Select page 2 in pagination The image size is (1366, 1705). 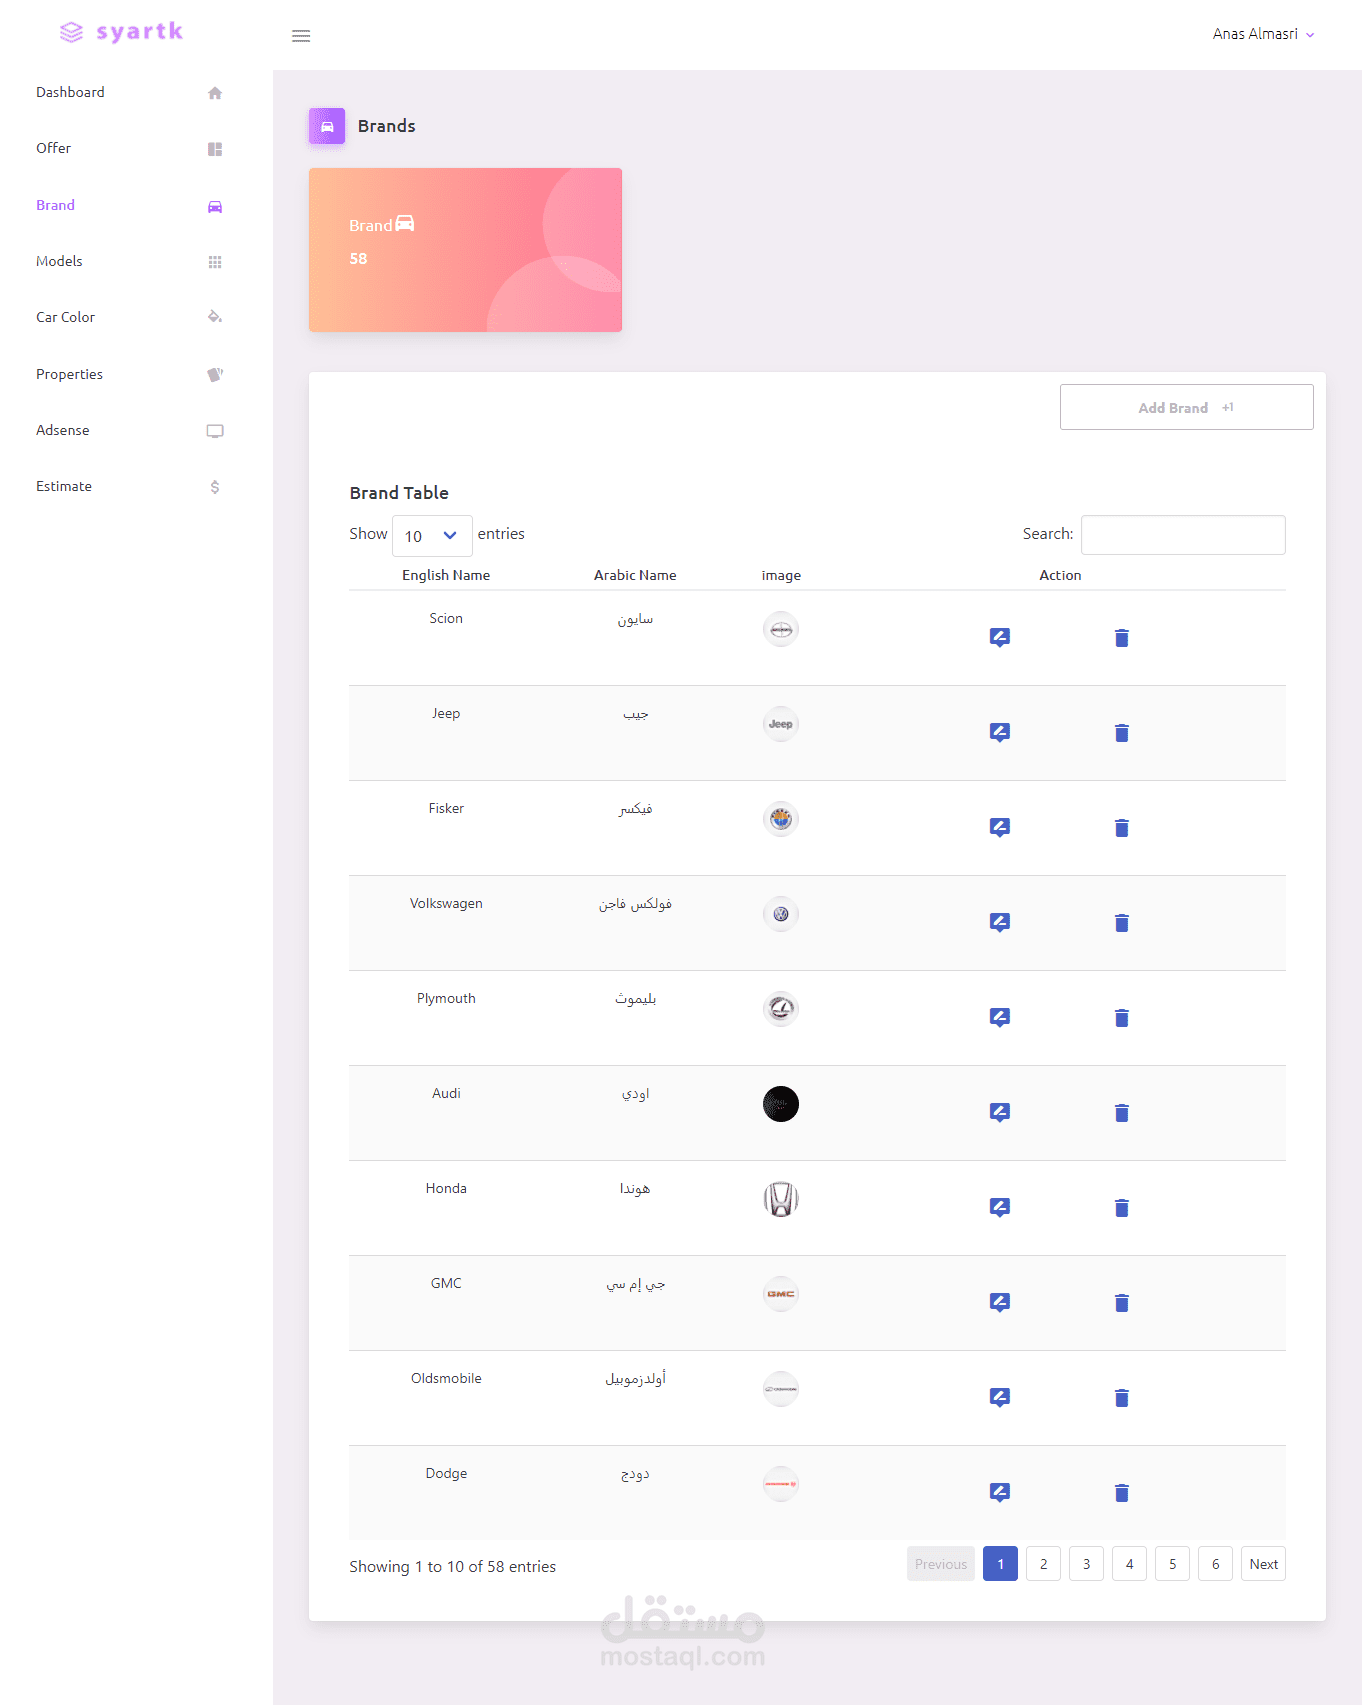click(x=1044, y=1564)
